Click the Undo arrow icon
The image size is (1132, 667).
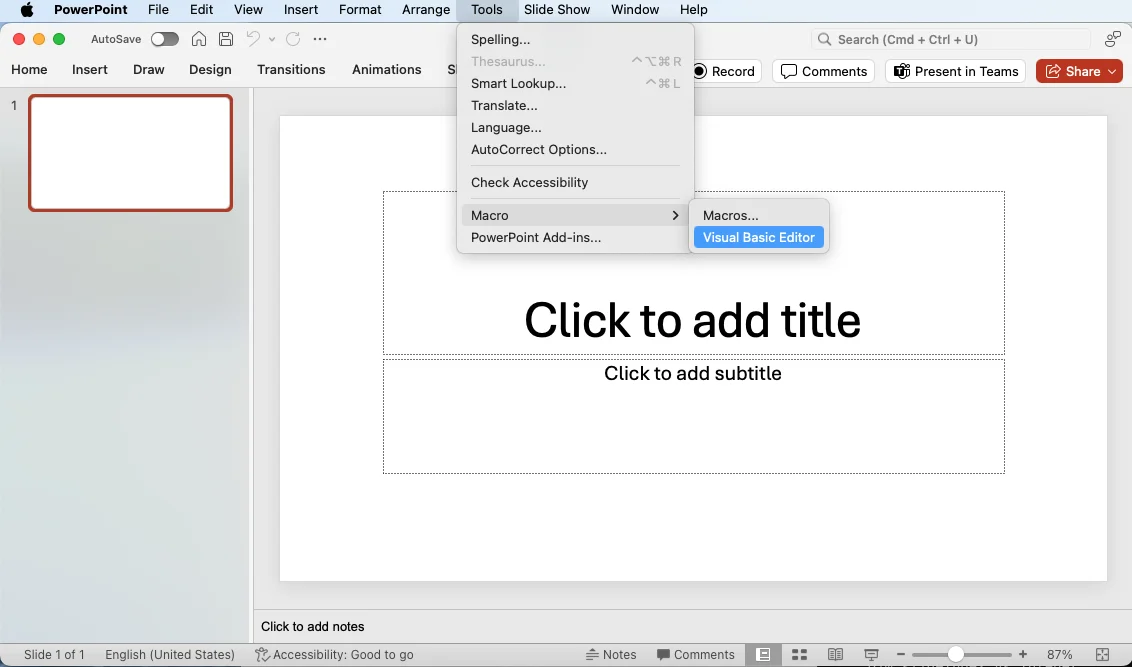[253, 39]
